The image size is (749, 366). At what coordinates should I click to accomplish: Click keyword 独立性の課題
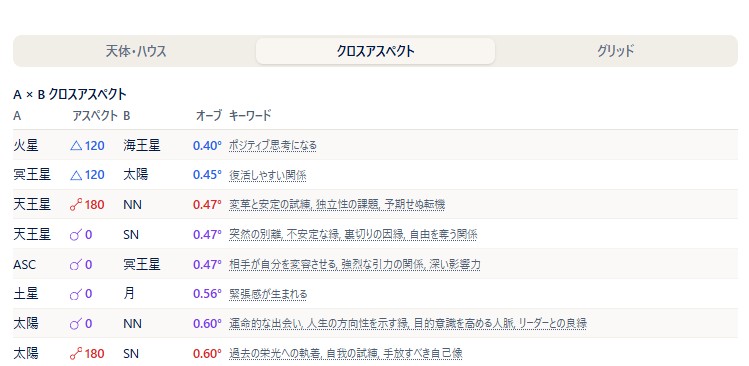[x=347, y=205]
